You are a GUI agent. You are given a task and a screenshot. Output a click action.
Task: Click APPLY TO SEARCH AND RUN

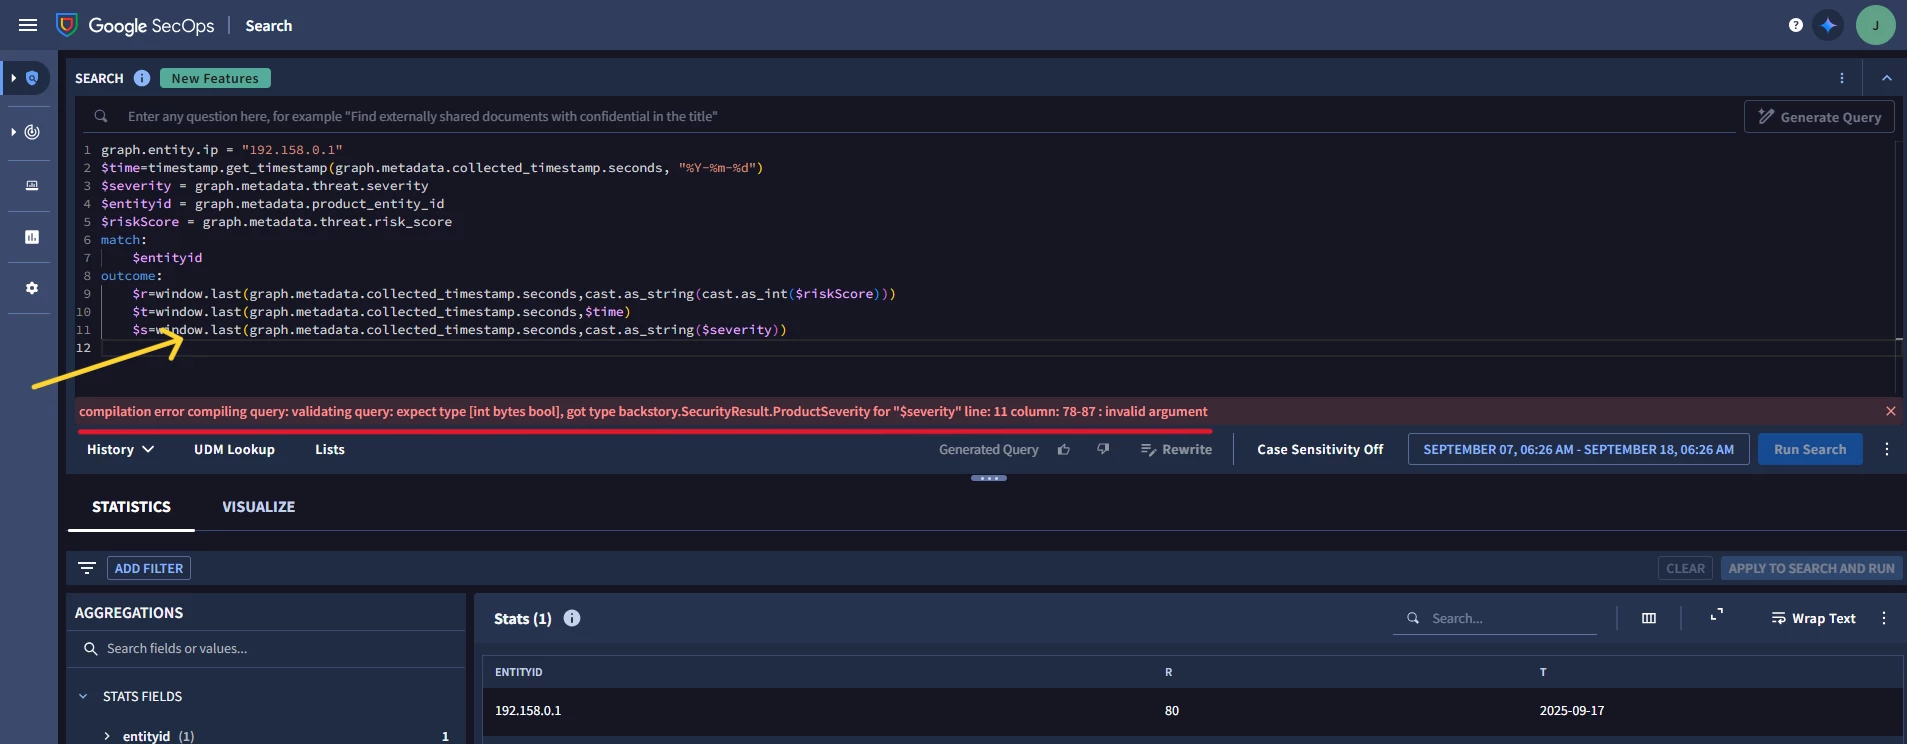click(1811, 568)
